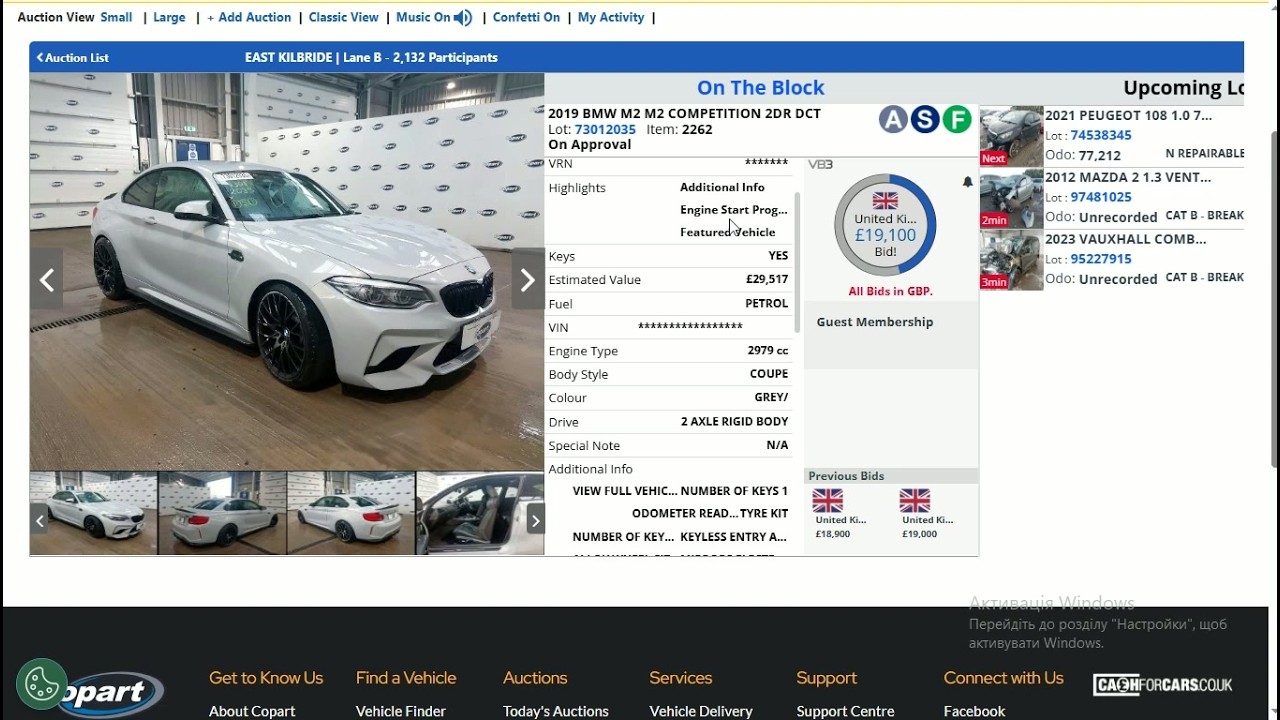Click the green F badge icon
This screenshot has height=720, width=1280.
[x=957, y=120]
